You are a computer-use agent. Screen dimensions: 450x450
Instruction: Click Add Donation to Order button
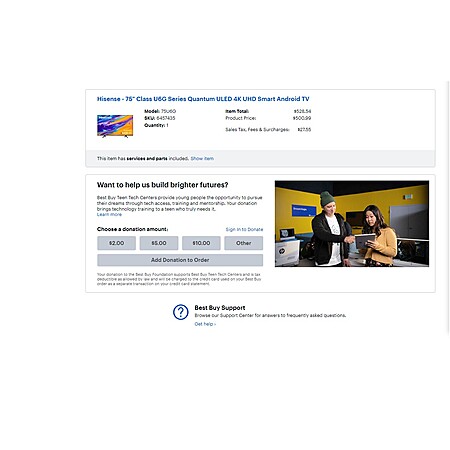pyautogui.click(x=180, y=260)
